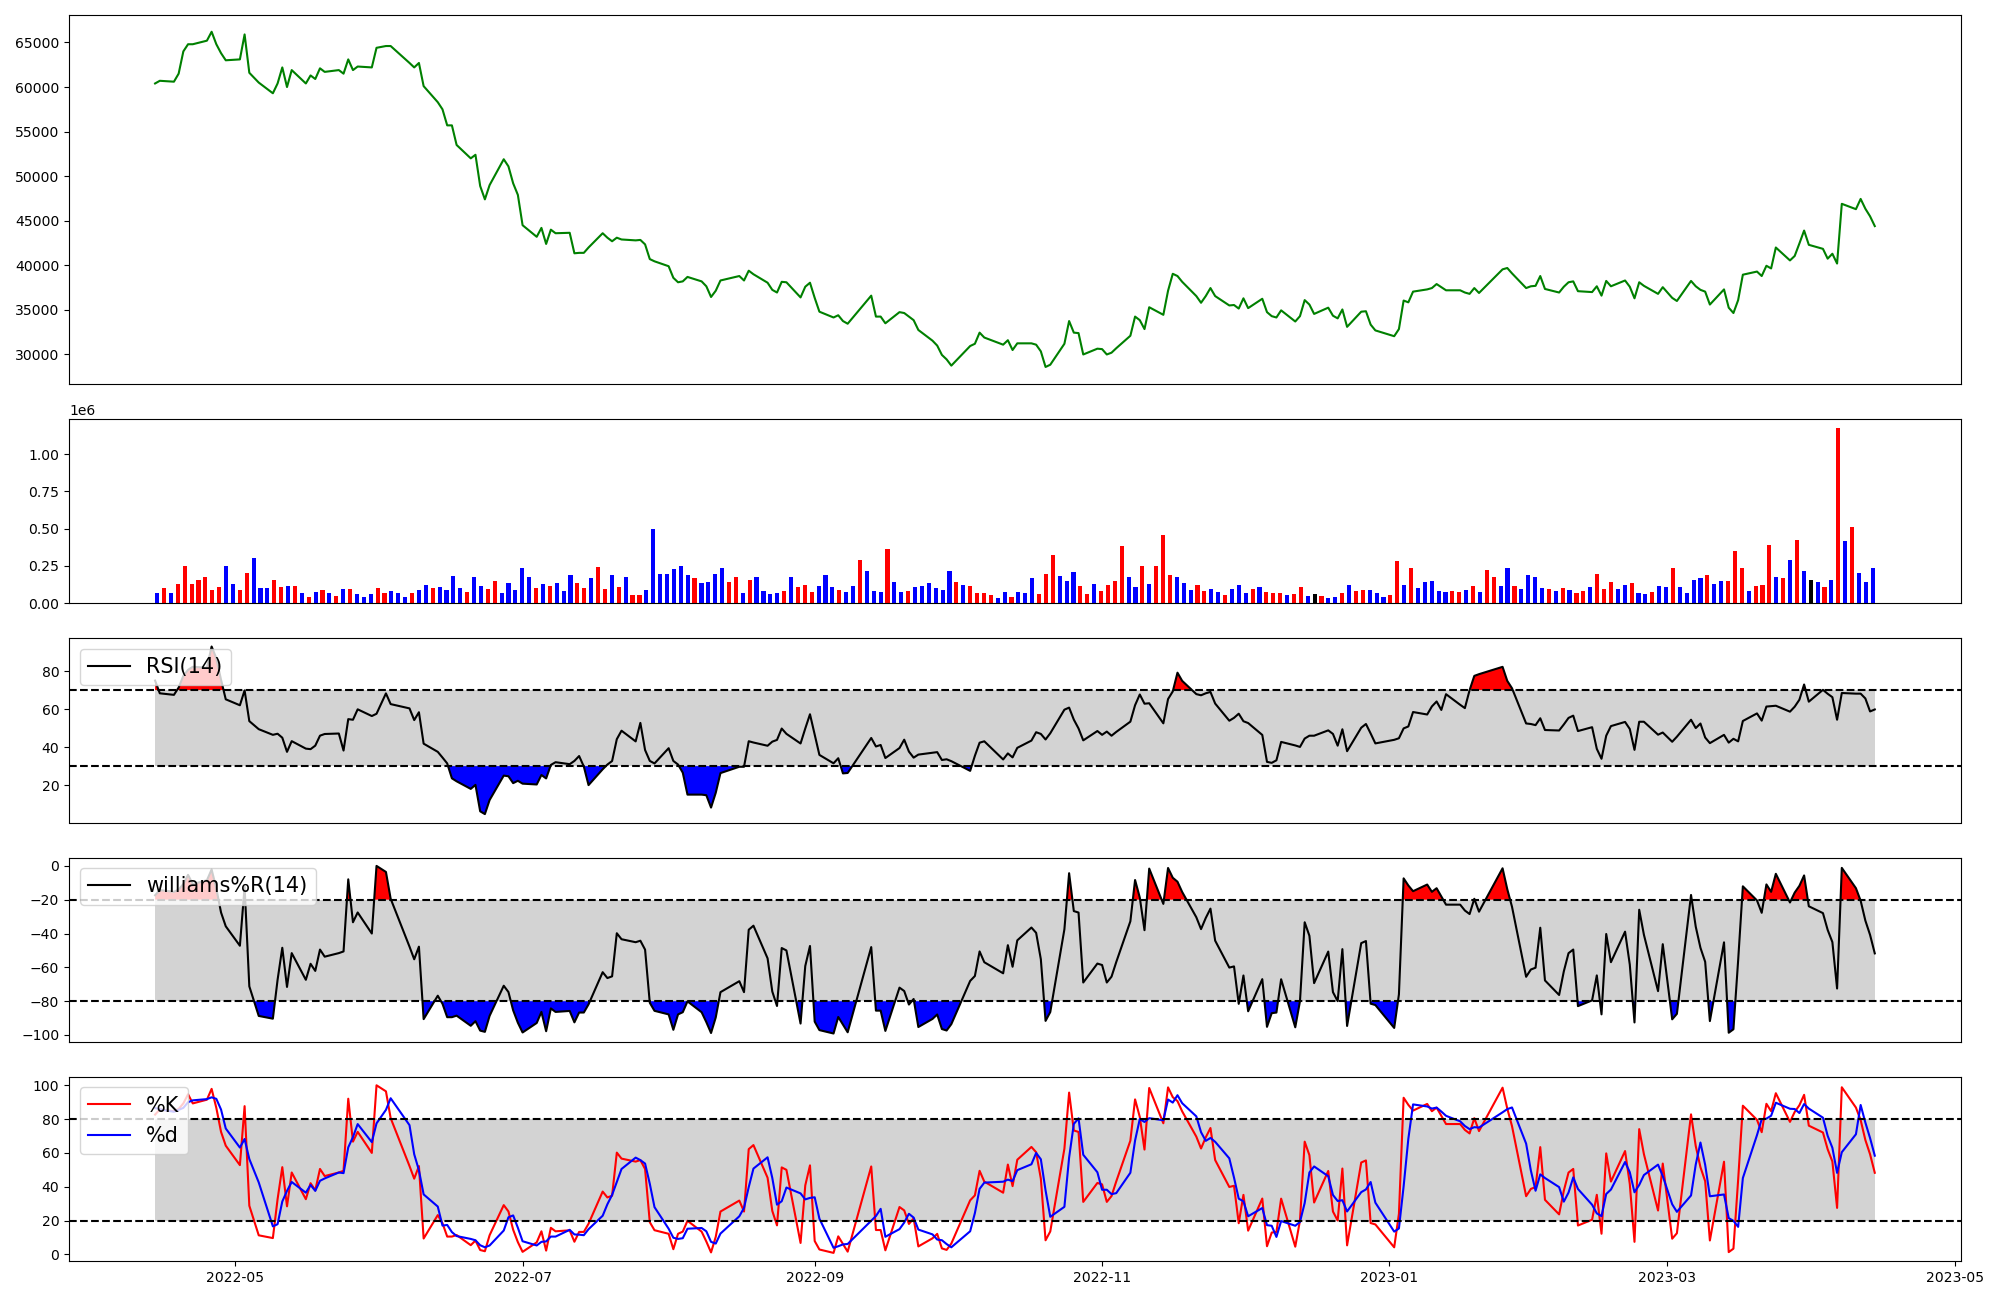2000x1300 pixels.
Task: Click the 2022-05 x-axis date label
Action: click(235, 1277)
